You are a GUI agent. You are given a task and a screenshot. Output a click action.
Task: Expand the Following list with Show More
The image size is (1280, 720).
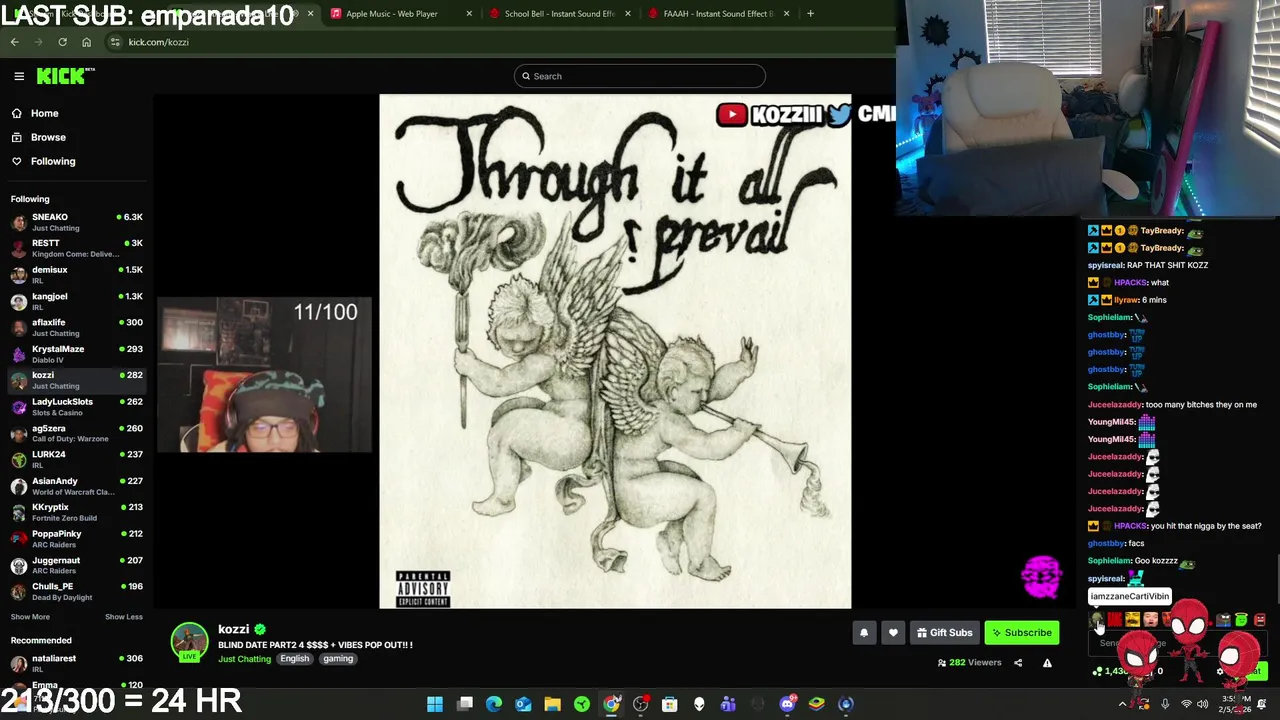coord(30,617)
